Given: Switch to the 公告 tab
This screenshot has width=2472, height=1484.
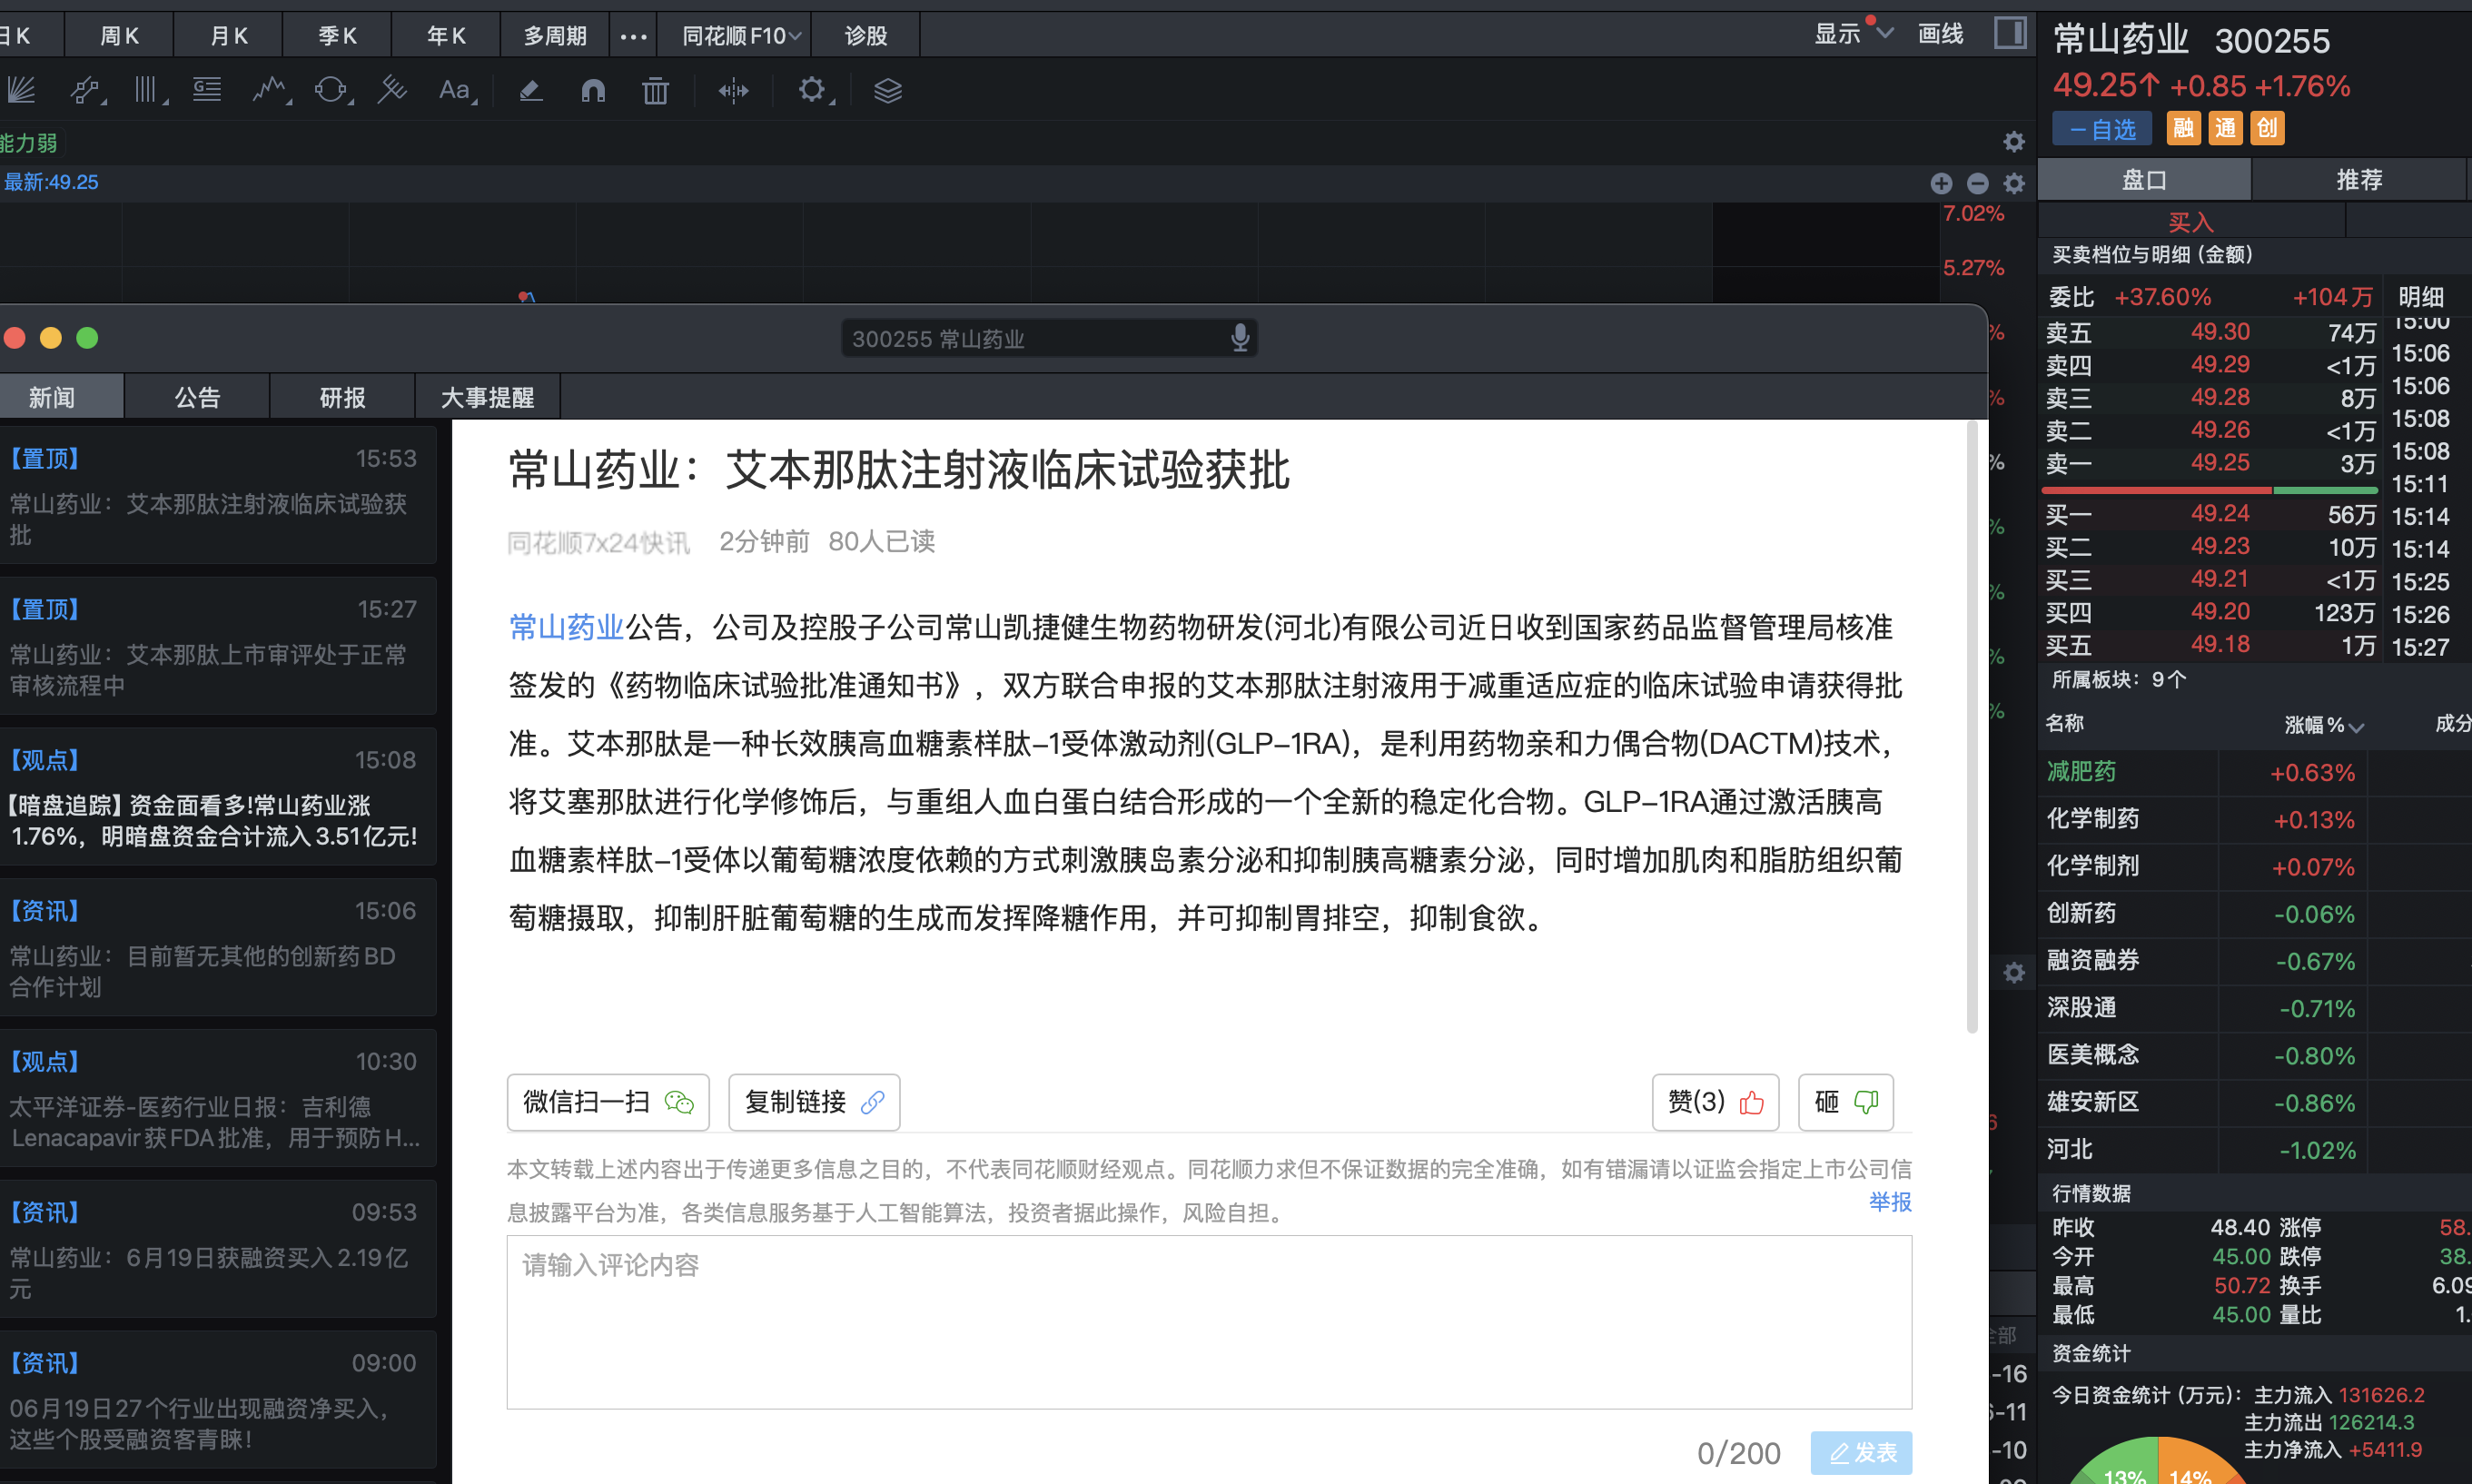Looking at the screenshot, I should pos(197,397).
